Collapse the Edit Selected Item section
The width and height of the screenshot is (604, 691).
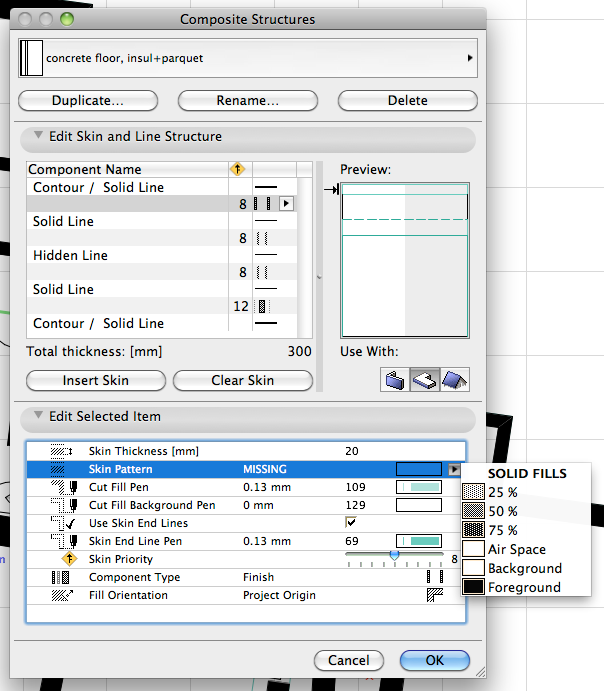click(x=38, y=415)
